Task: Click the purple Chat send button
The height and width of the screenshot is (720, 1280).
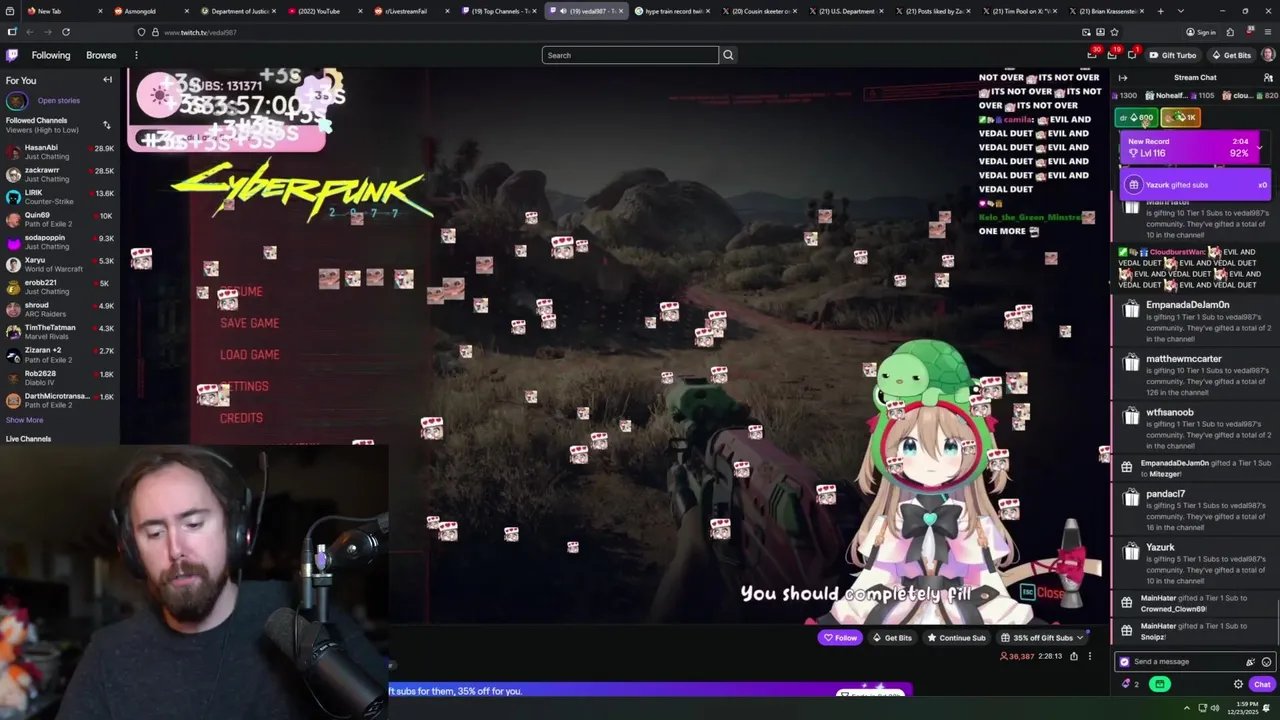Action: [1262, 685]
